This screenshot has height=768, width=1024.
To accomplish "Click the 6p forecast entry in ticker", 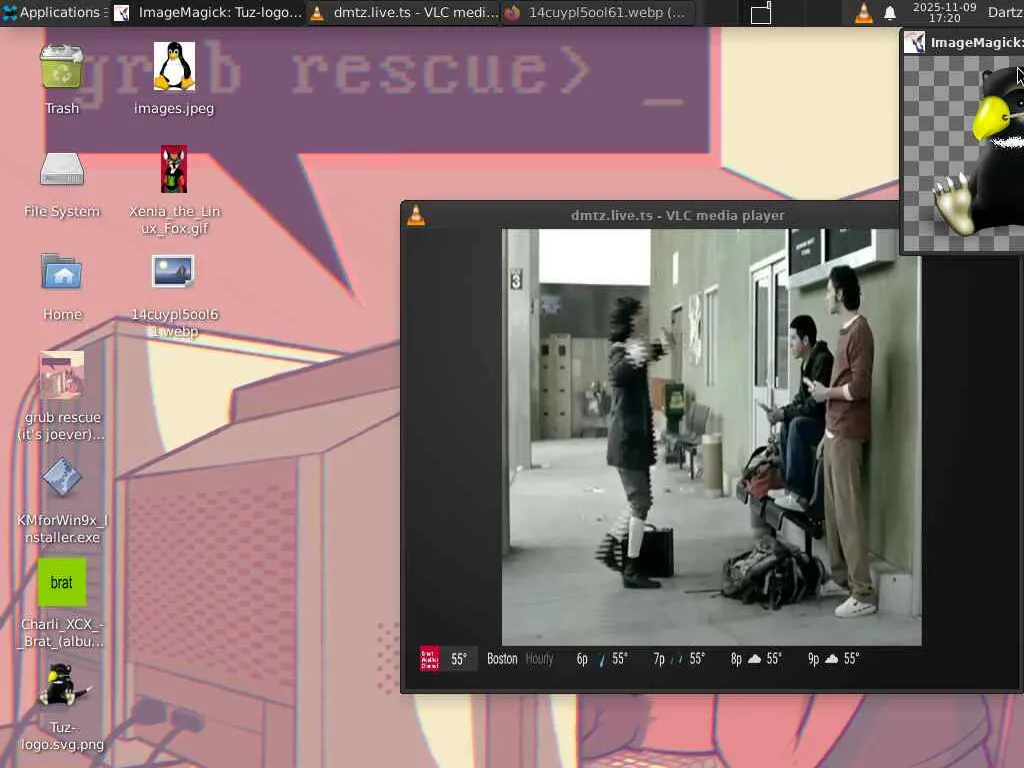I will point(601,659).
